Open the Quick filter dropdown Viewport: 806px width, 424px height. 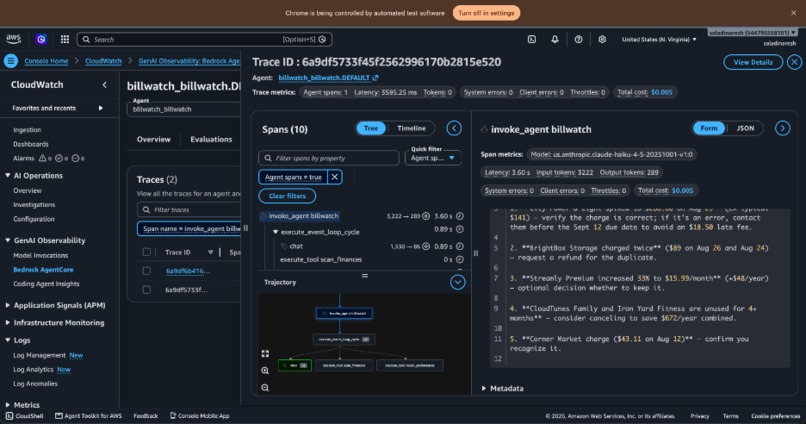[x=433, y=158]
